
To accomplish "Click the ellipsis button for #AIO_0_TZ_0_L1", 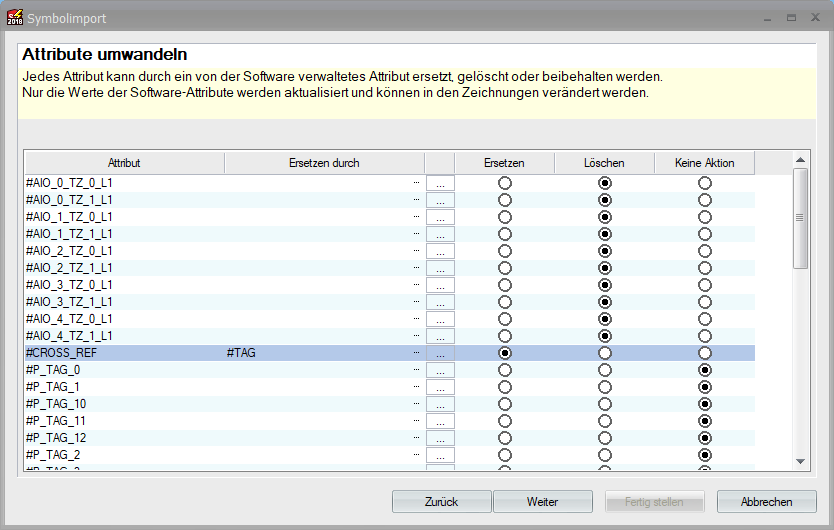I will (440, 183).
